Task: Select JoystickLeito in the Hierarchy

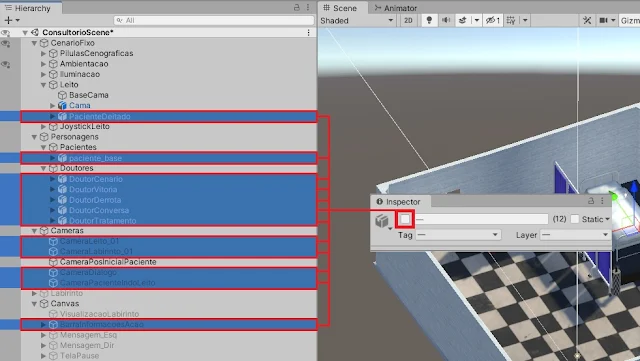Action: 84,126
